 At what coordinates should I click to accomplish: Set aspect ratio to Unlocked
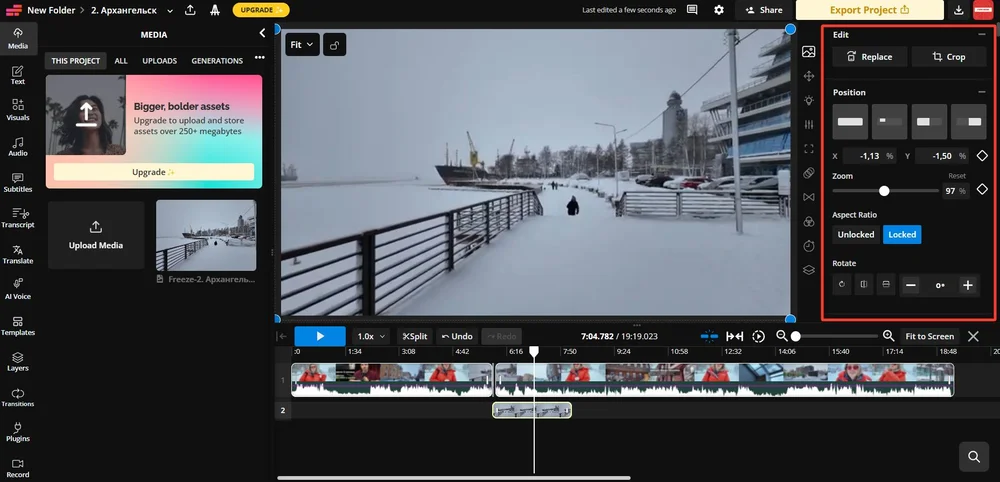pyautogui.click(x=856, y=235)
